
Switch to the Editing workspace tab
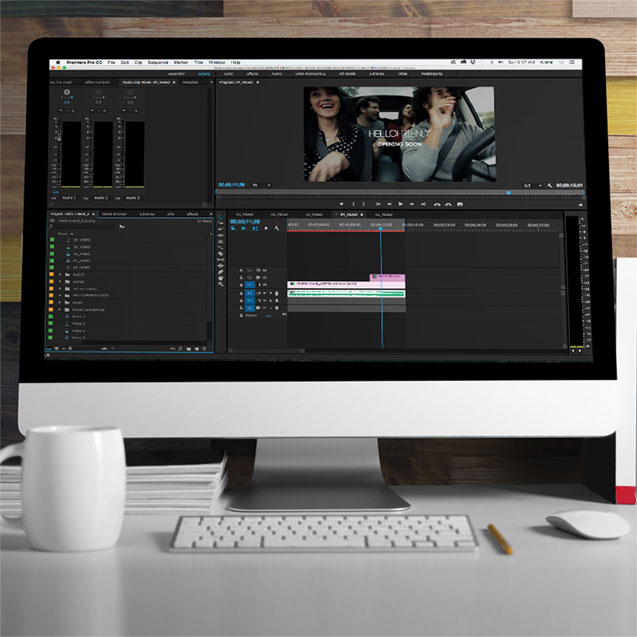(x=203, y=73)
